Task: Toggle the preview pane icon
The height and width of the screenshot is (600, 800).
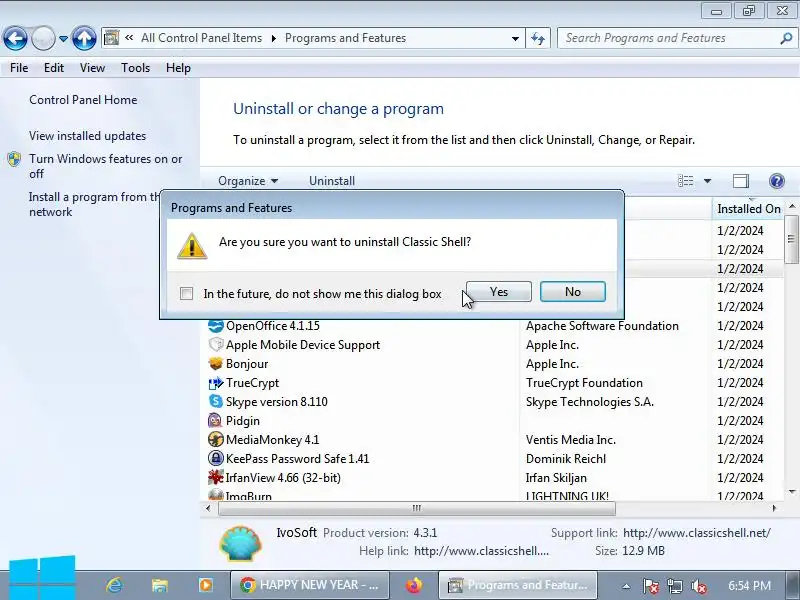Action: coord(741,181)
